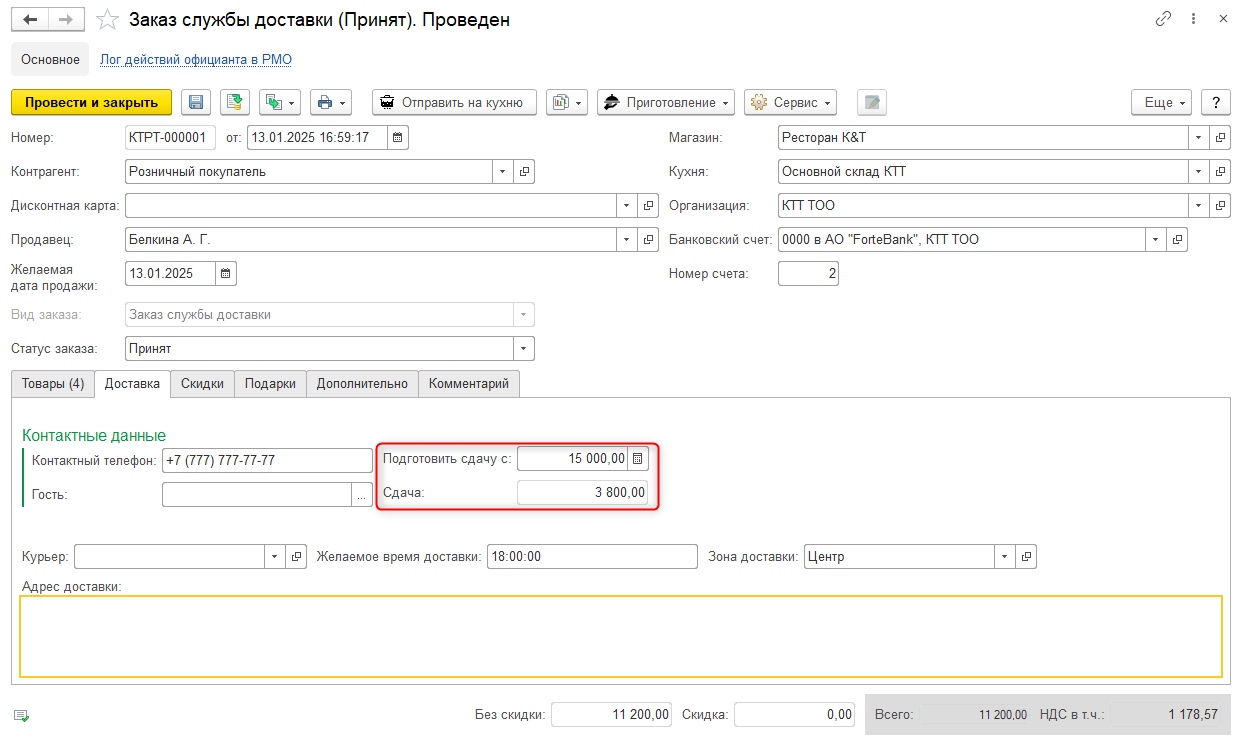Click the save document diskette icon

pos(196,102)
